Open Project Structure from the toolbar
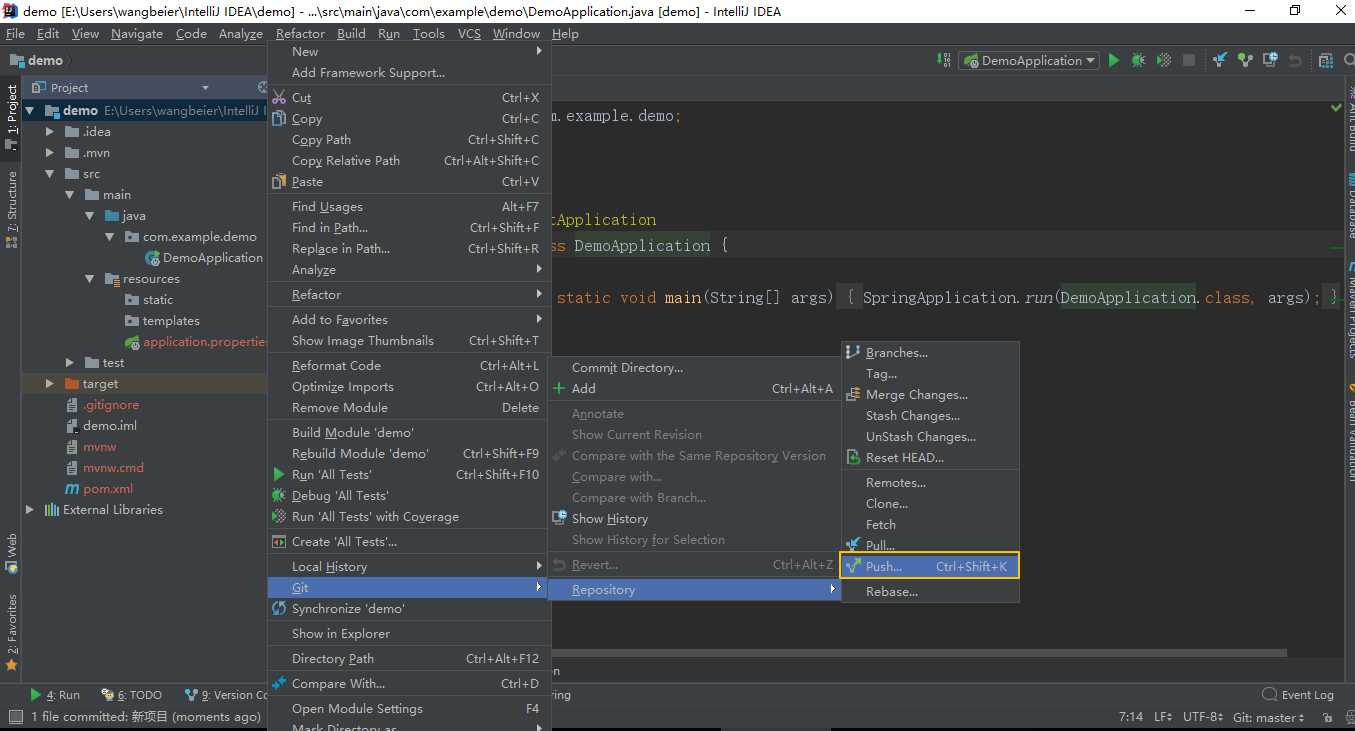The width and height of the screenshot is (1355, 731). click(x=1326, y=60)
